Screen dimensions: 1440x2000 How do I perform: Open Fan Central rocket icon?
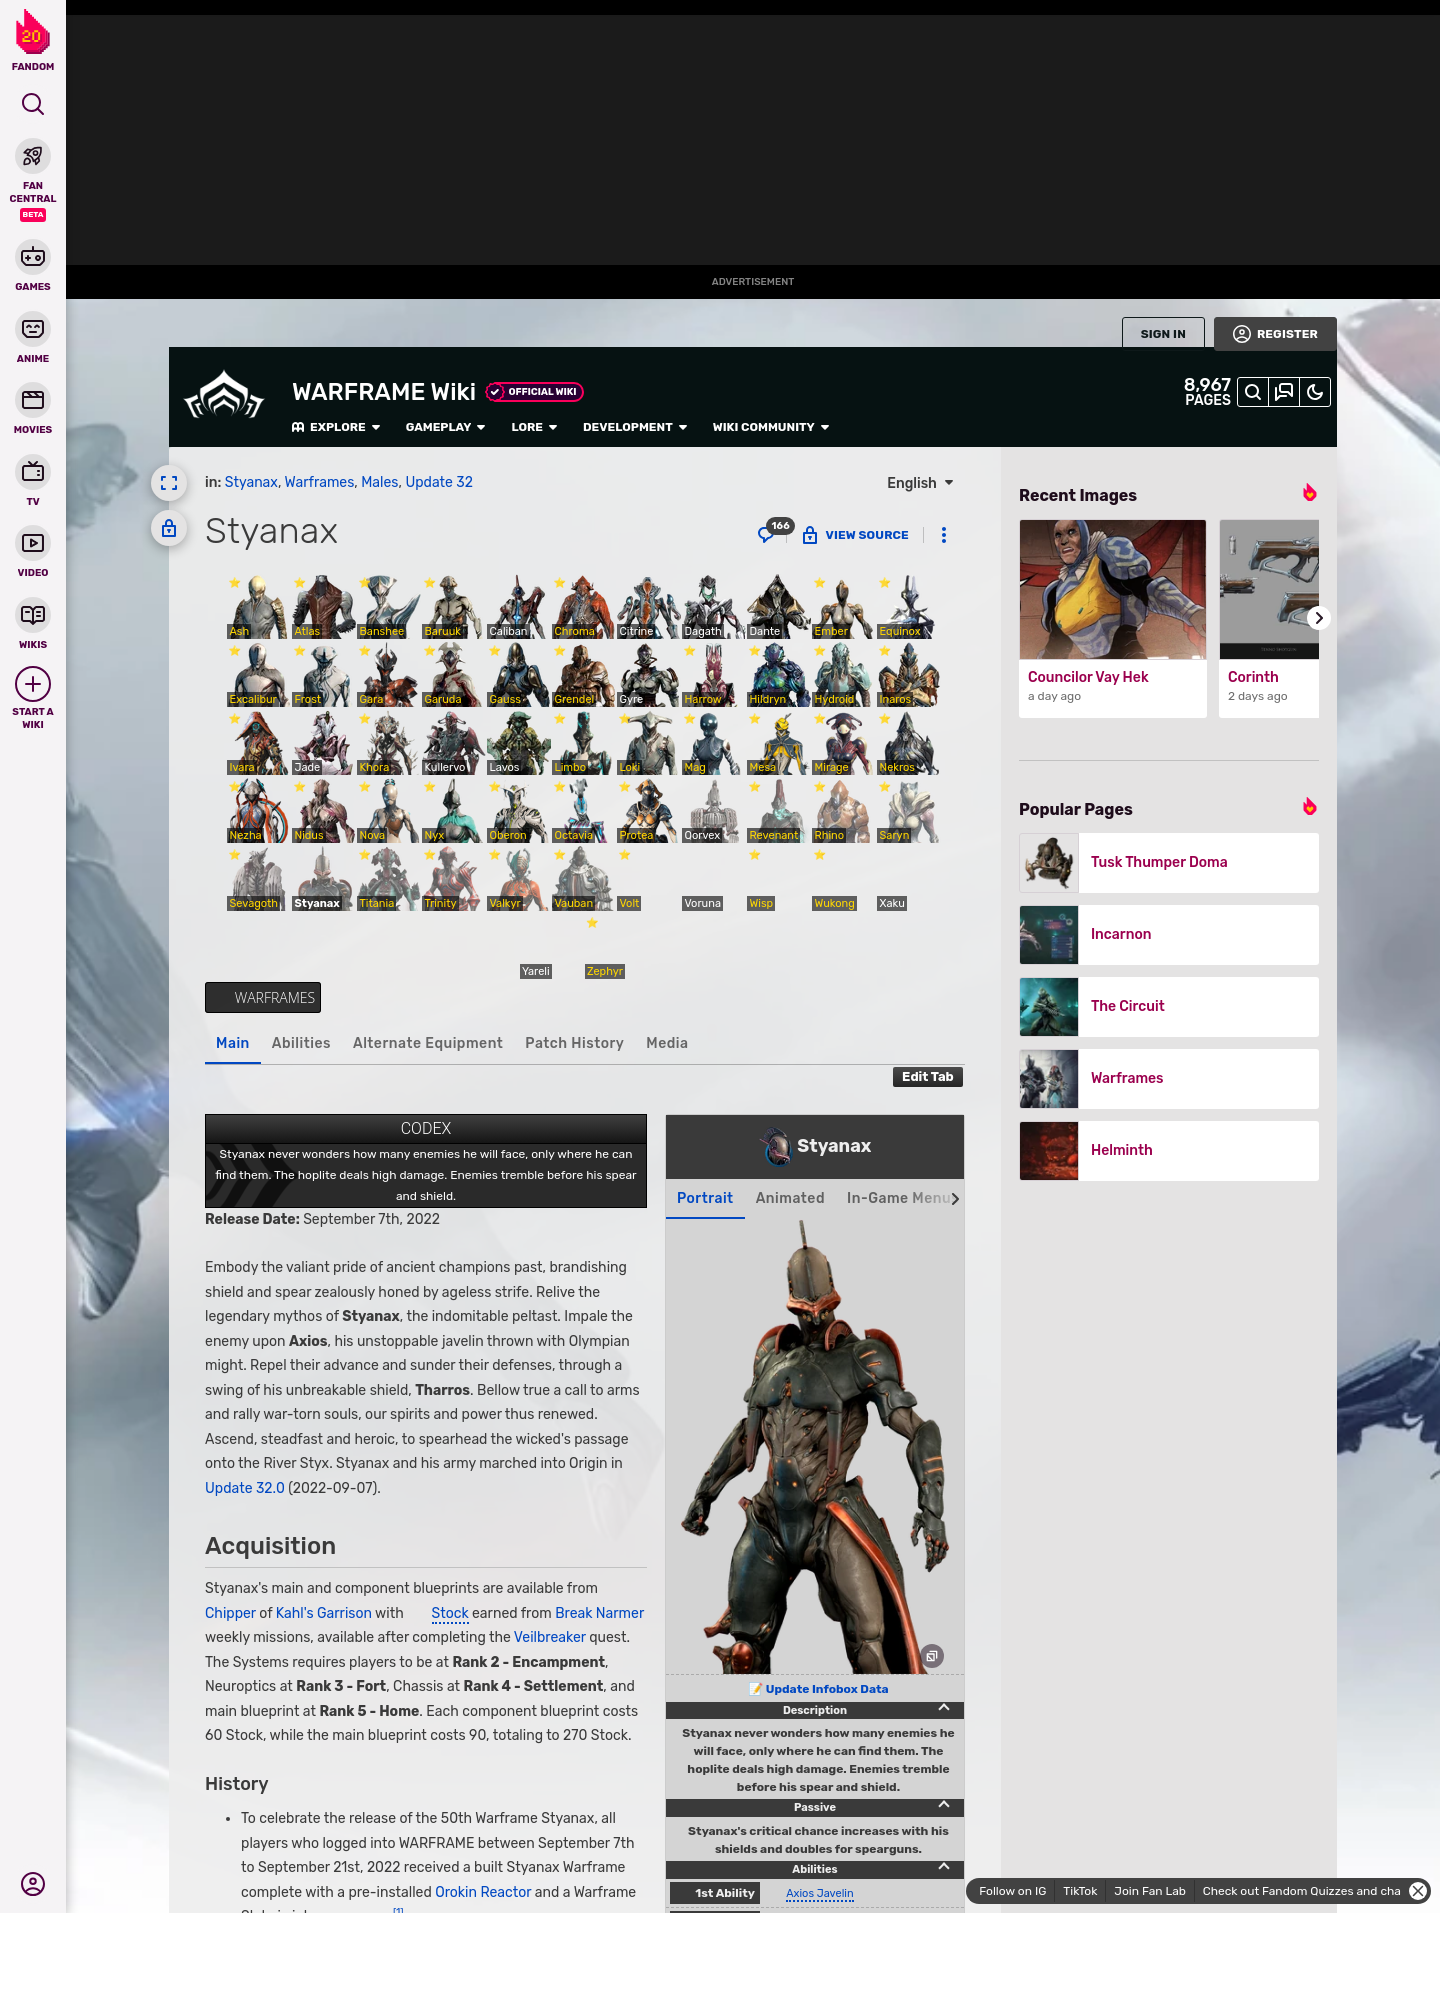[x=33, y=156]
